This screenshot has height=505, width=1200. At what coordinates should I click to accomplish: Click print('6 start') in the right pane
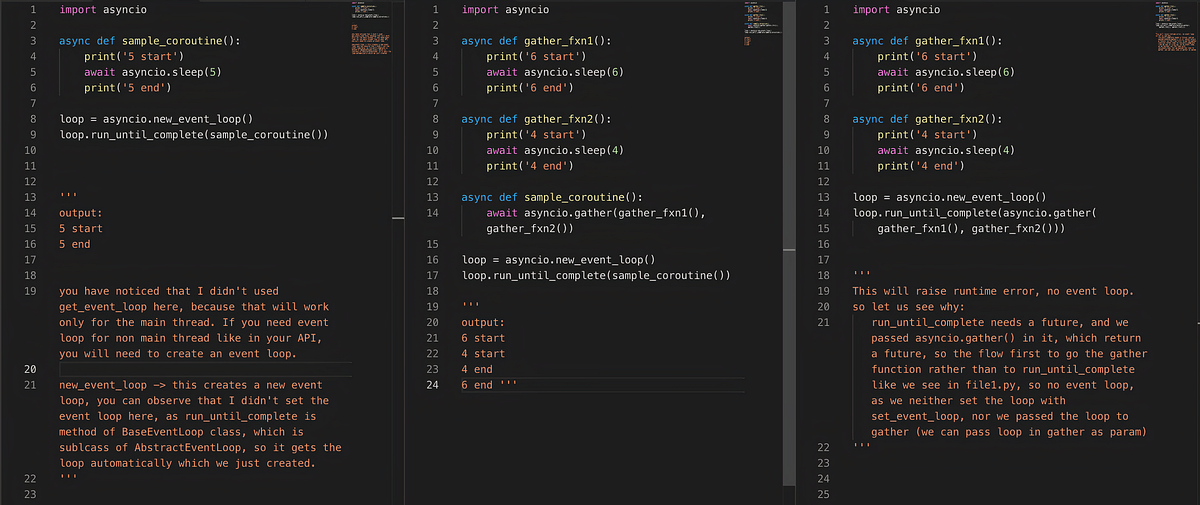click(x=926, y=56)
